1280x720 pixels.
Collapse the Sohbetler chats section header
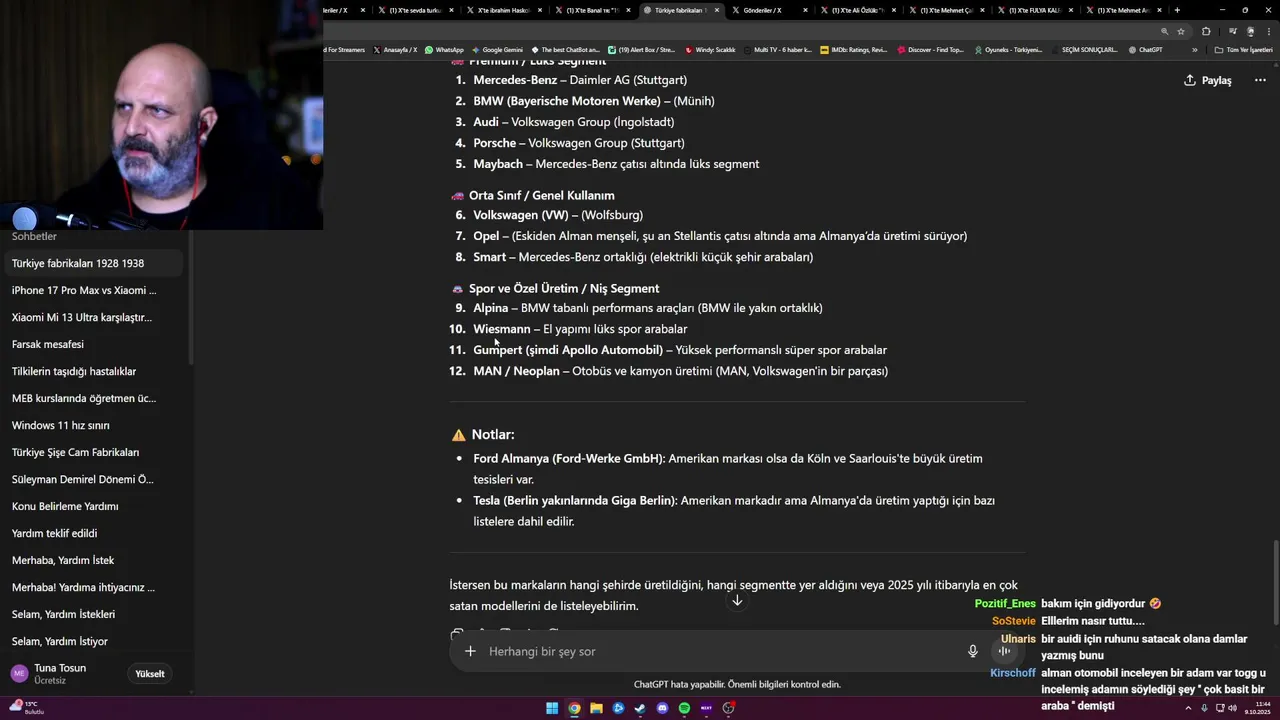[35, 237]
